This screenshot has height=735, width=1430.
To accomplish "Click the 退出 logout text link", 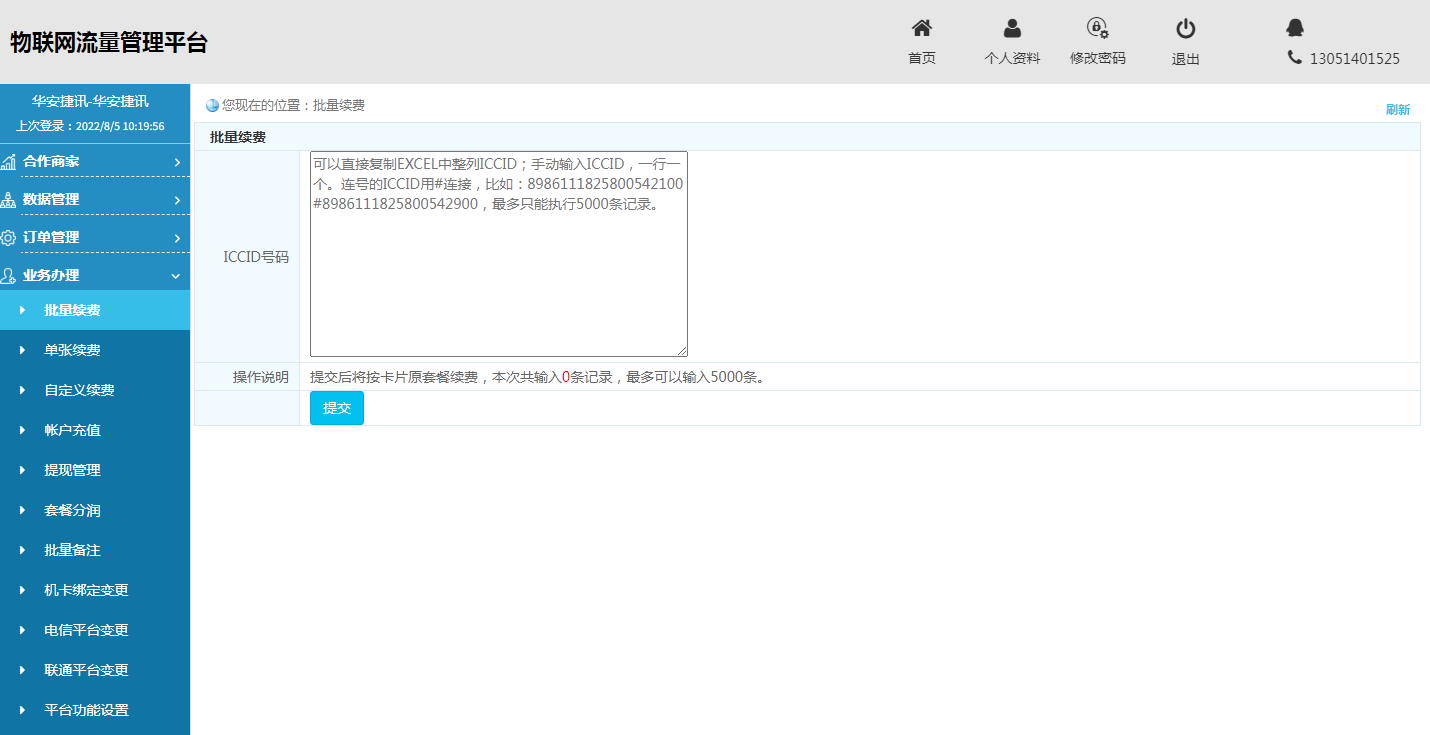I will 1186,59.
